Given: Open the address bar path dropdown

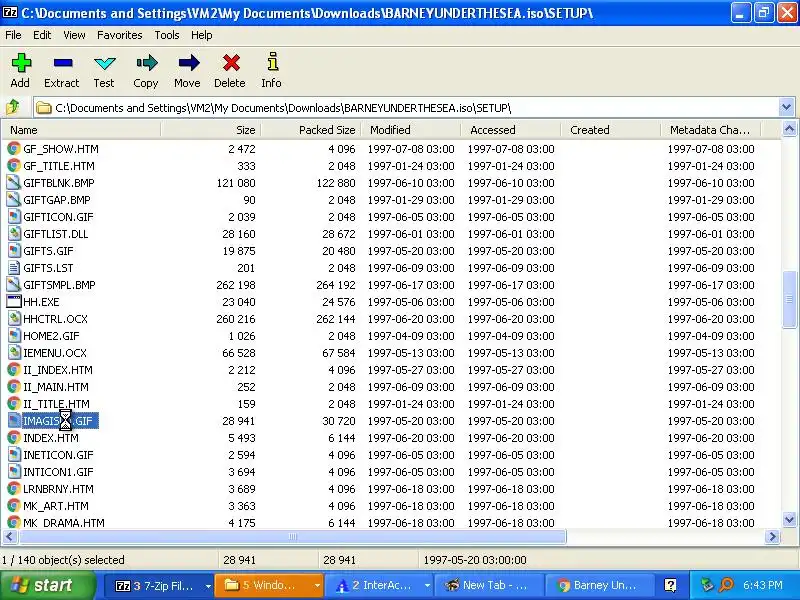Looking at the screenshot, I should click(x=786, y=108).
